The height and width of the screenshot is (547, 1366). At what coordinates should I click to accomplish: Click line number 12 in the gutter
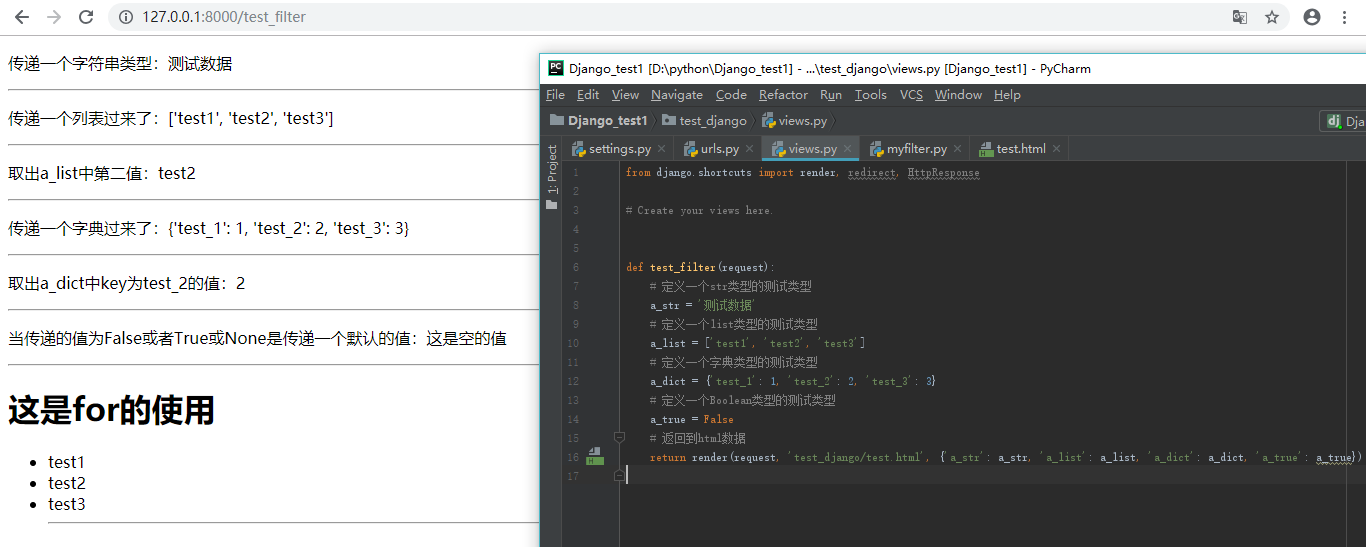point(573,381)
